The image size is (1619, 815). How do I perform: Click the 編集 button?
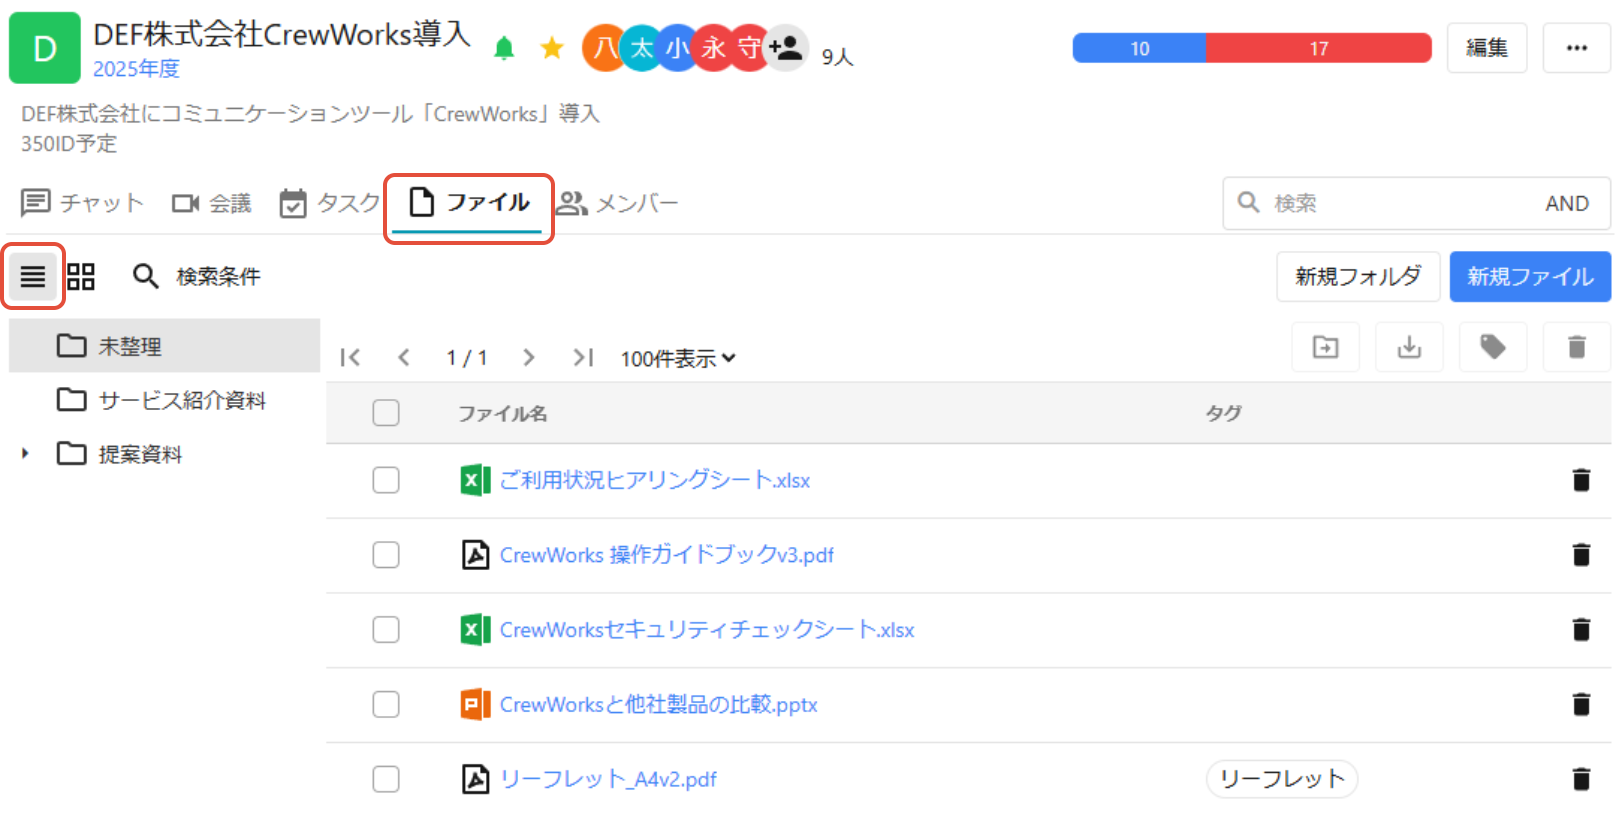click(x=1487, y=48)
